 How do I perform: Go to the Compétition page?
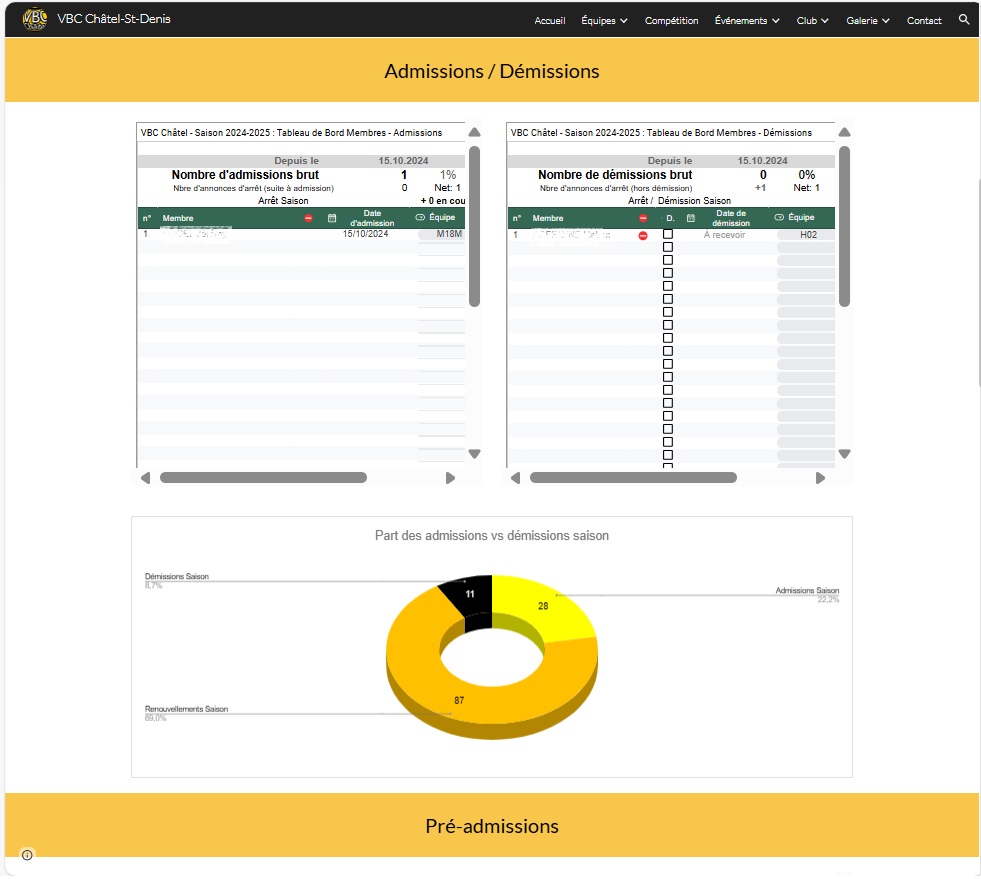(671, 21)
